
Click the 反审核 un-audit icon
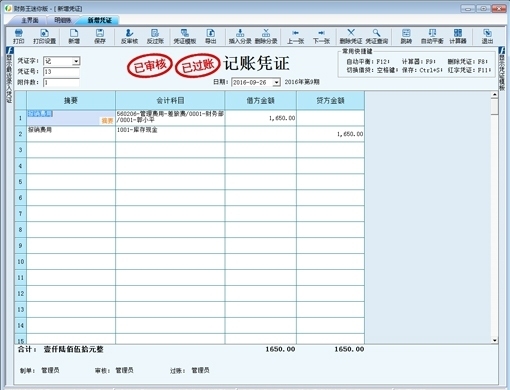129,36
